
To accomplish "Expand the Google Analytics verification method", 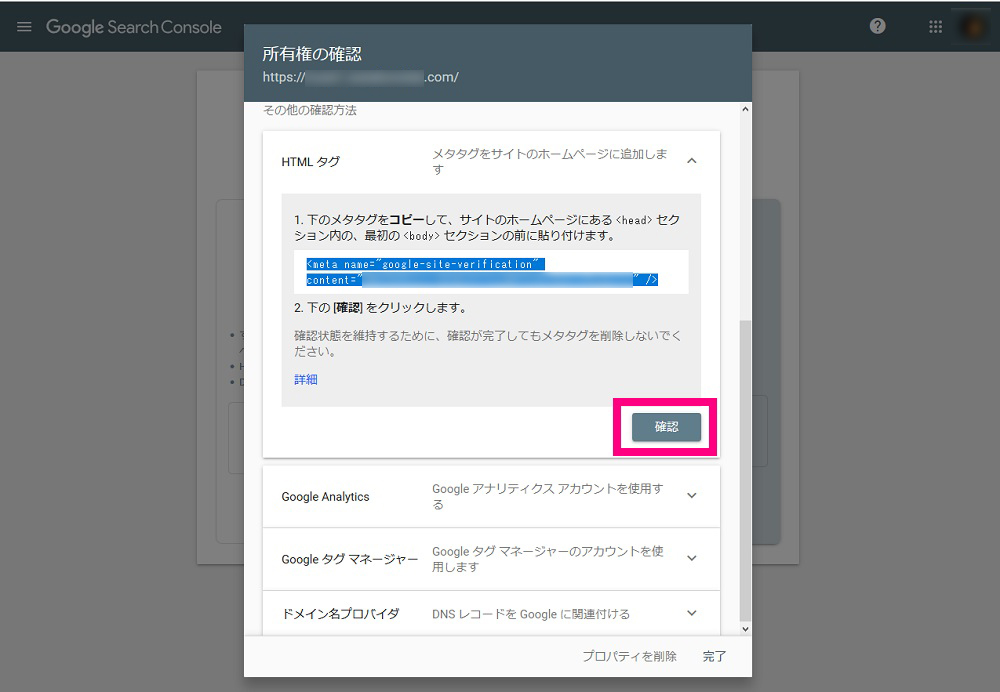I will click(x=692, y=496).
